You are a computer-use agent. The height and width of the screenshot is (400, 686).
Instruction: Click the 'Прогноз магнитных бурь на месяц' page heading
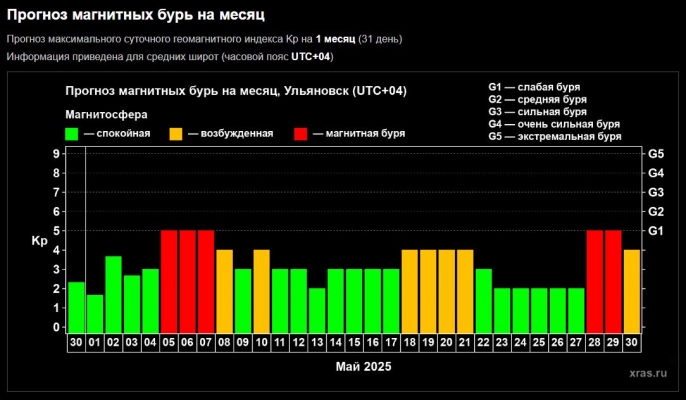pos(129,14)
